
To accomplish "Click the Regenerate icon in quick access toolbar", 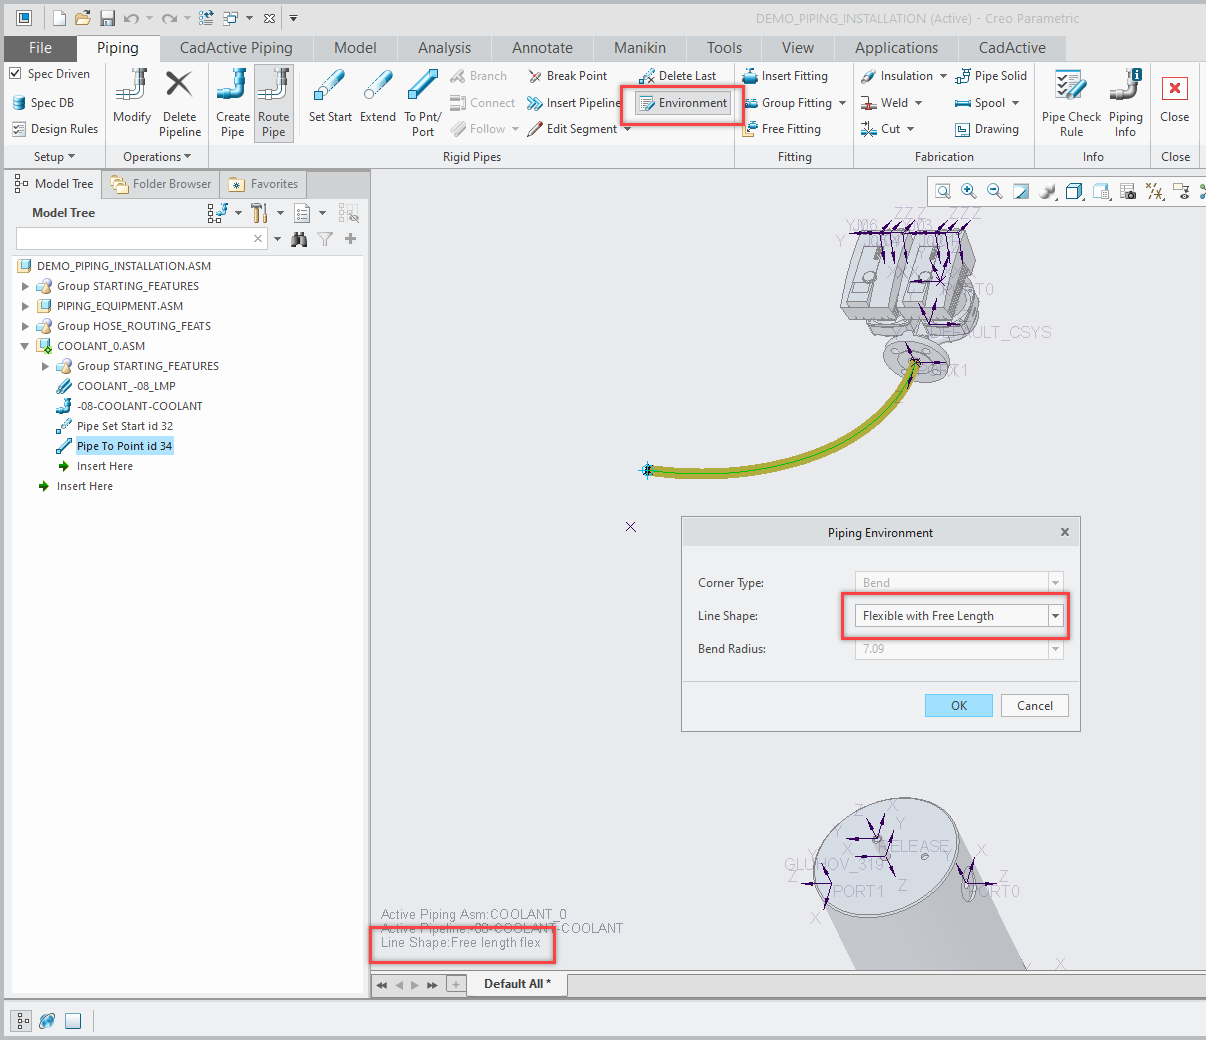I will coord(206,18).
